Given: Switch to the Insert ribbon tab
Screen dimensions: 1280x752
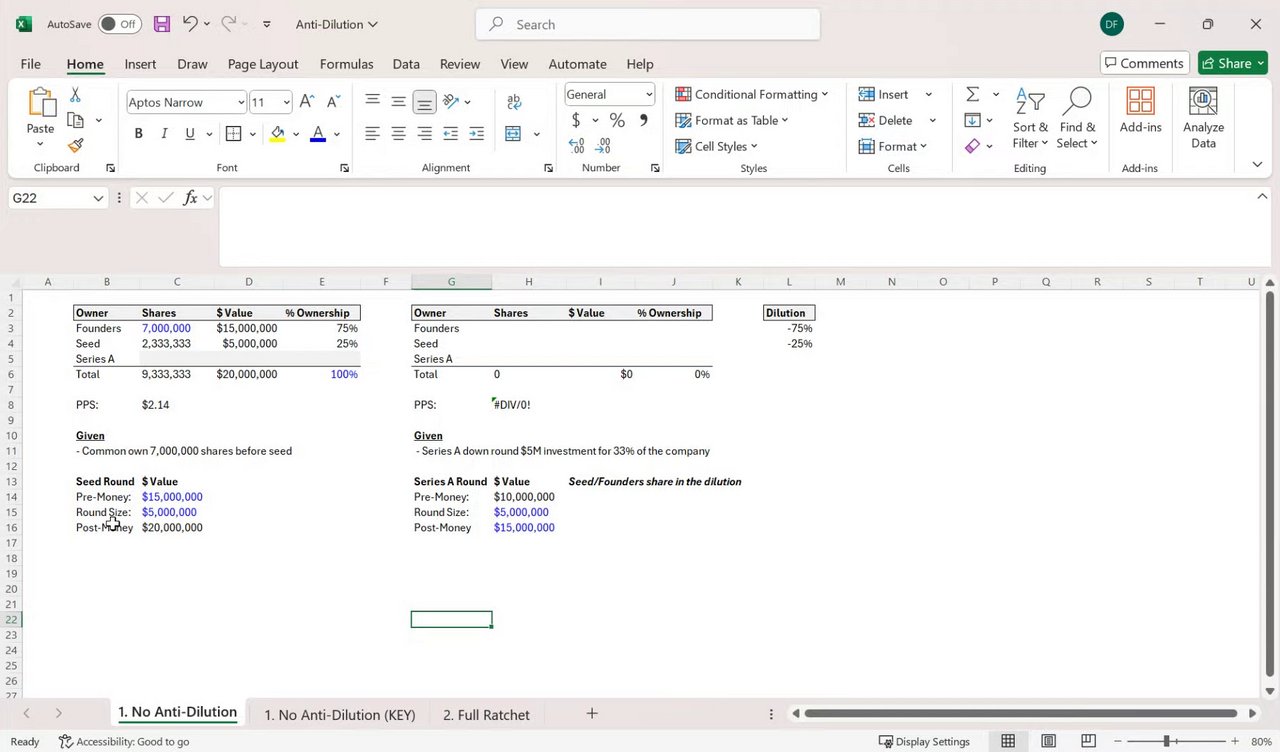Looking at the screenshot, I should point(140,64).
